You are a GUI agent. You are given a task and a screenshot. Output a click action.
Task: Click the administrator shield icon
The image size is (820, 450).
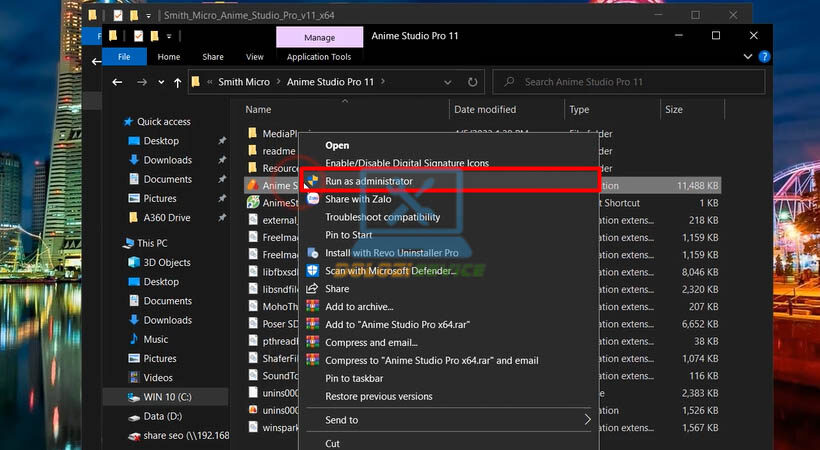pos(313,181)
